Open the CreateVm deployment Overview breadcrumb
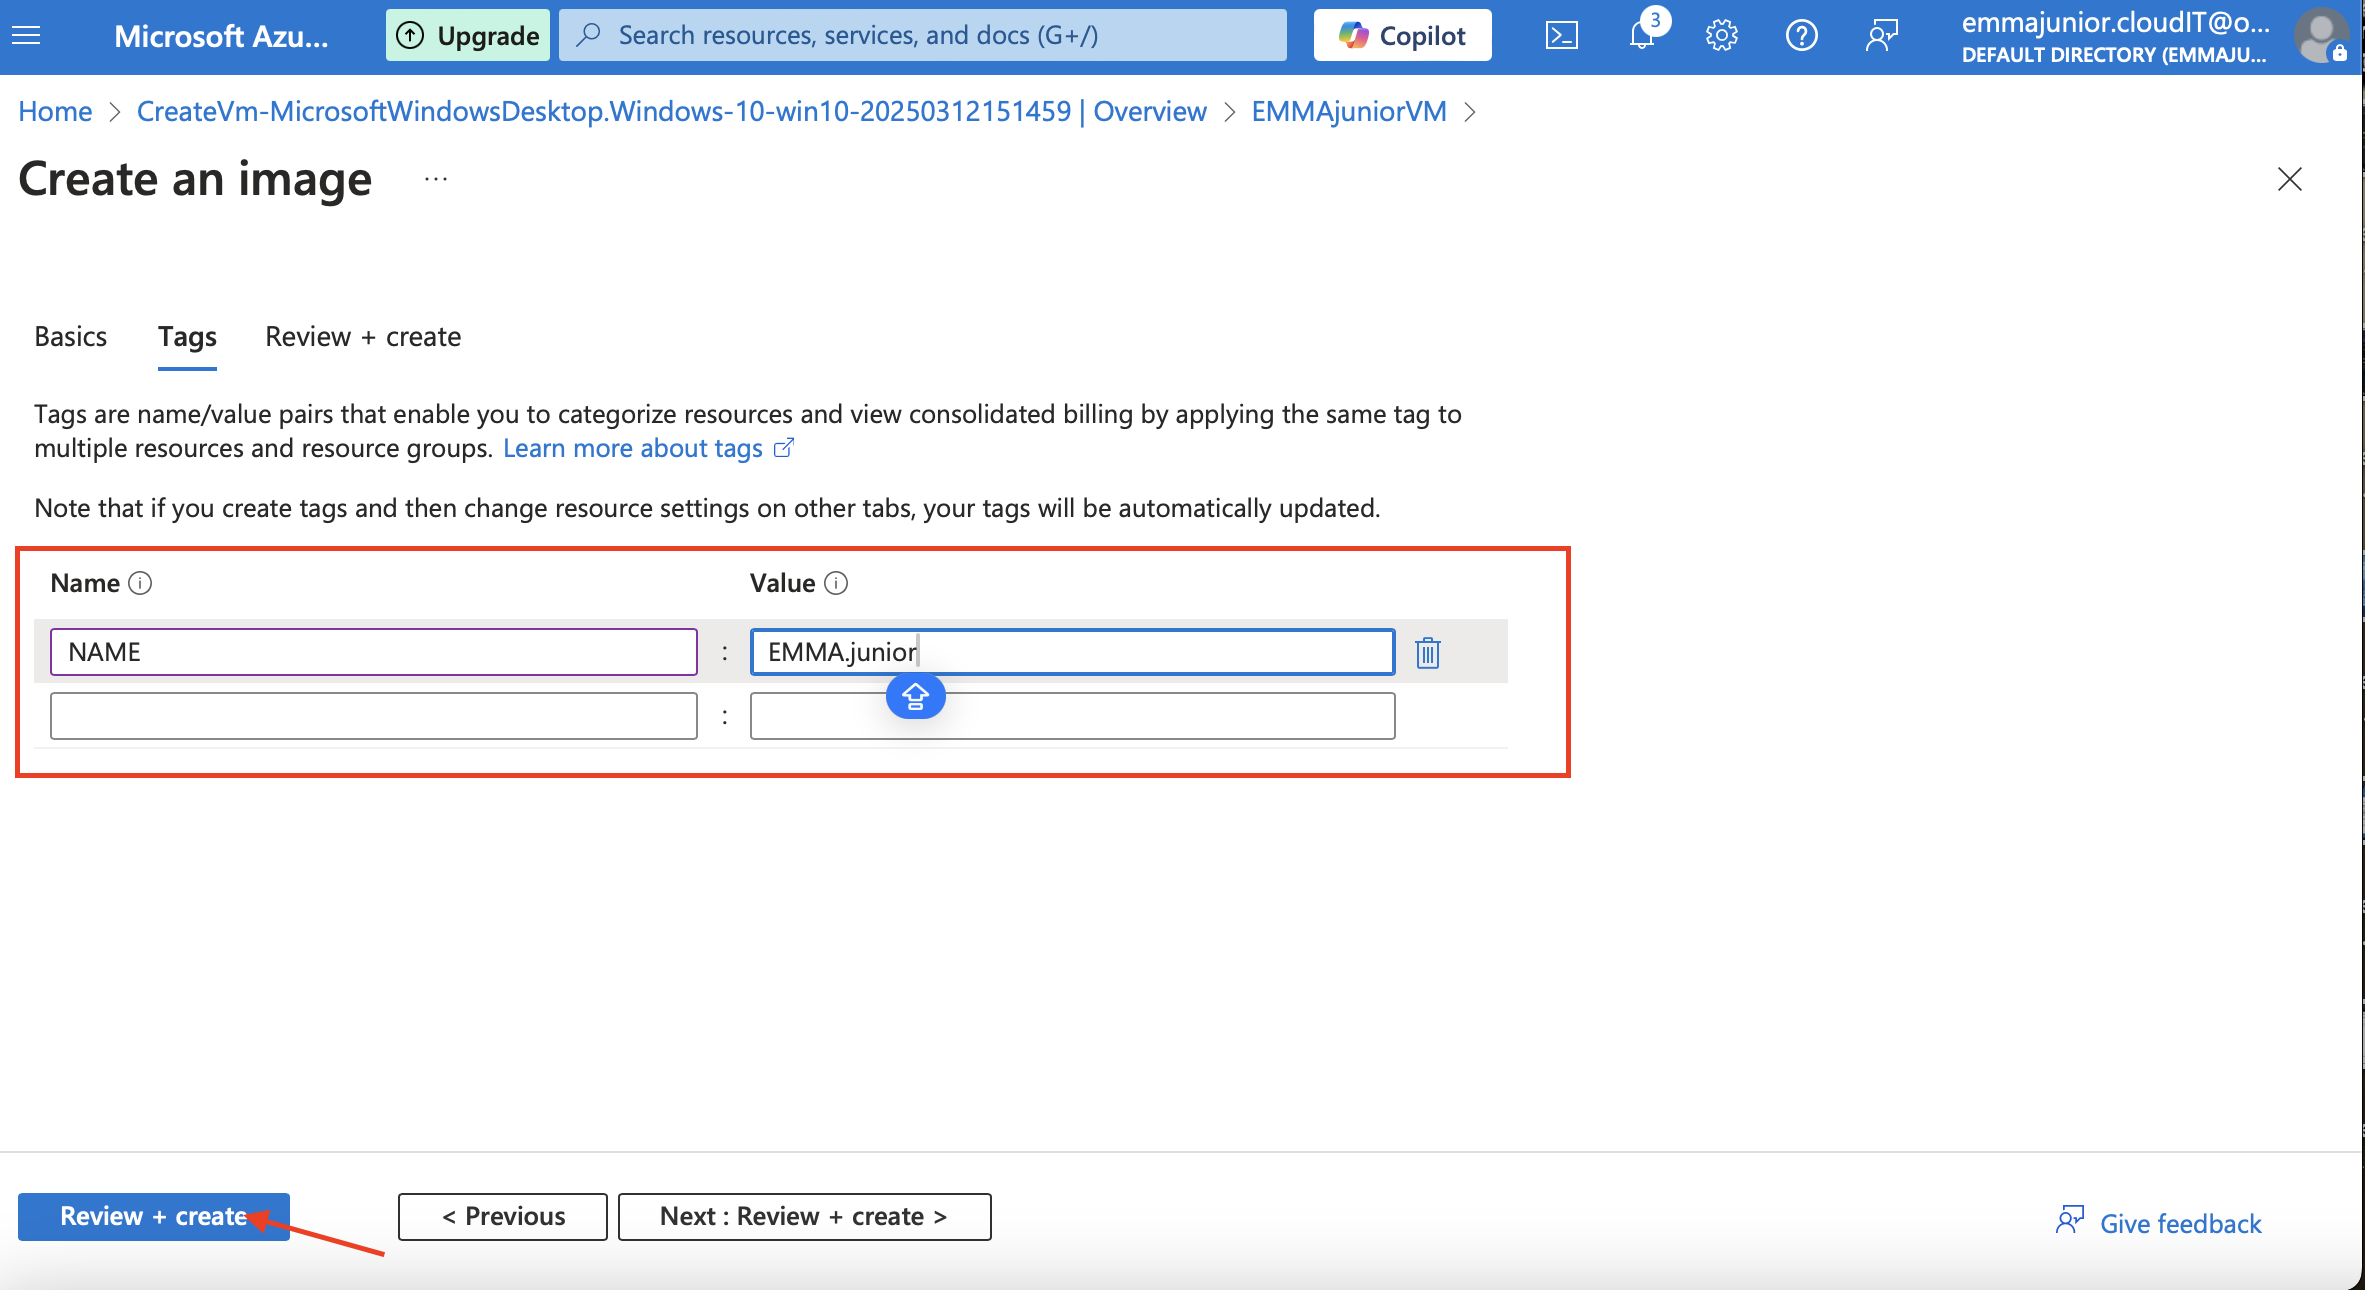2365x1290 pixels. 671,111
